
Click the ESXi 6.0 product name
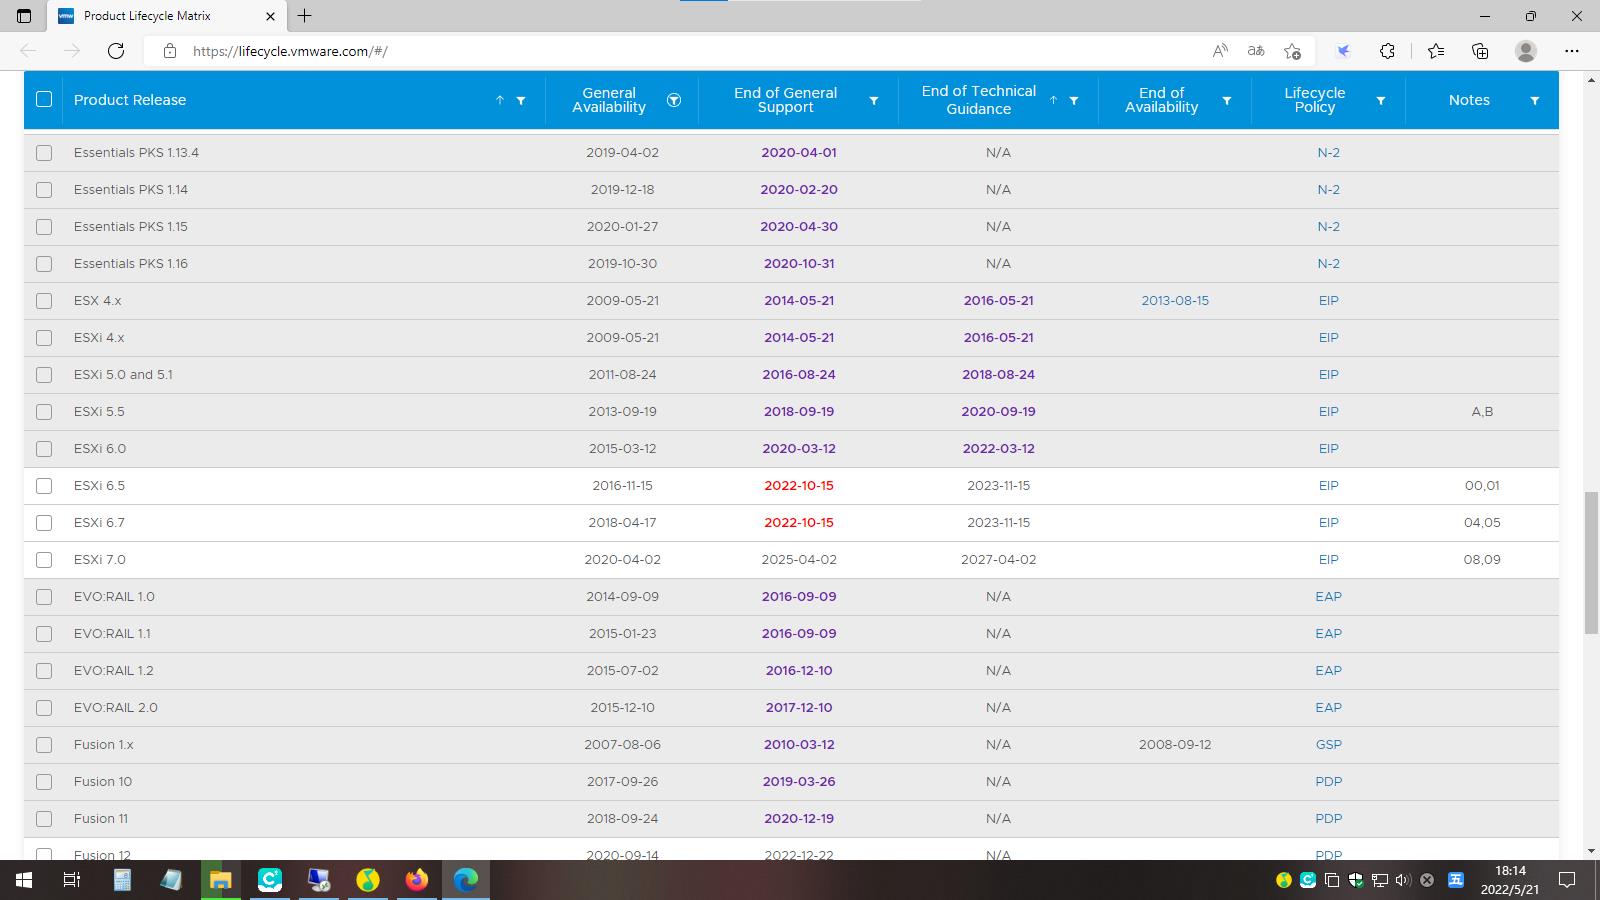coord(100,449)
